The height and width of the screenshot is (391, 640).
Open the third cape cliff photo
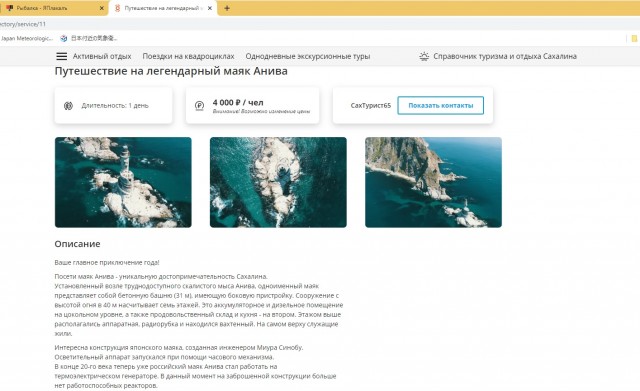click(433, 182)
